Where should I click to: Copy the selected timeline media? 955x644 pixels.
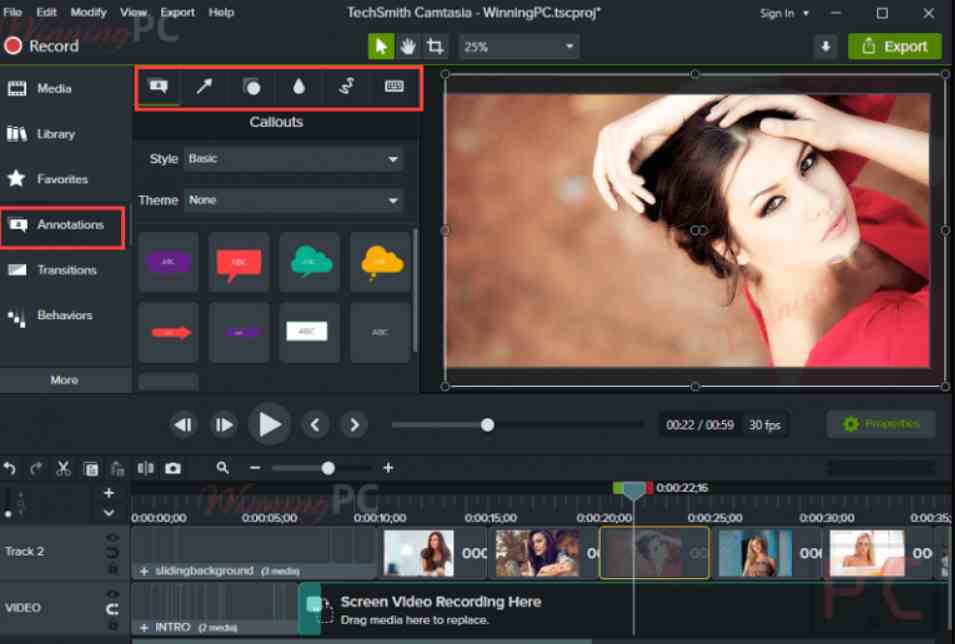pyautogui.click(x=91, y=469)
